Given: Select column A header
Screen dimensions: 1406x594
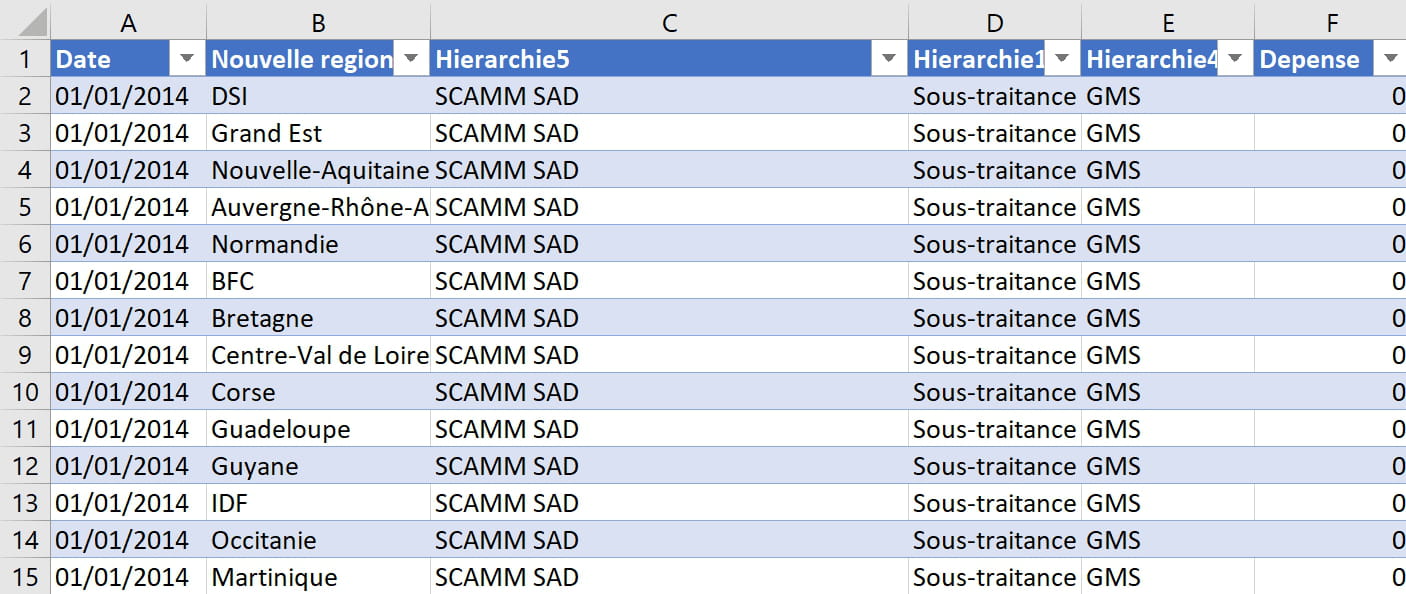Looking at the screenshot, I should tap(128, 22).
